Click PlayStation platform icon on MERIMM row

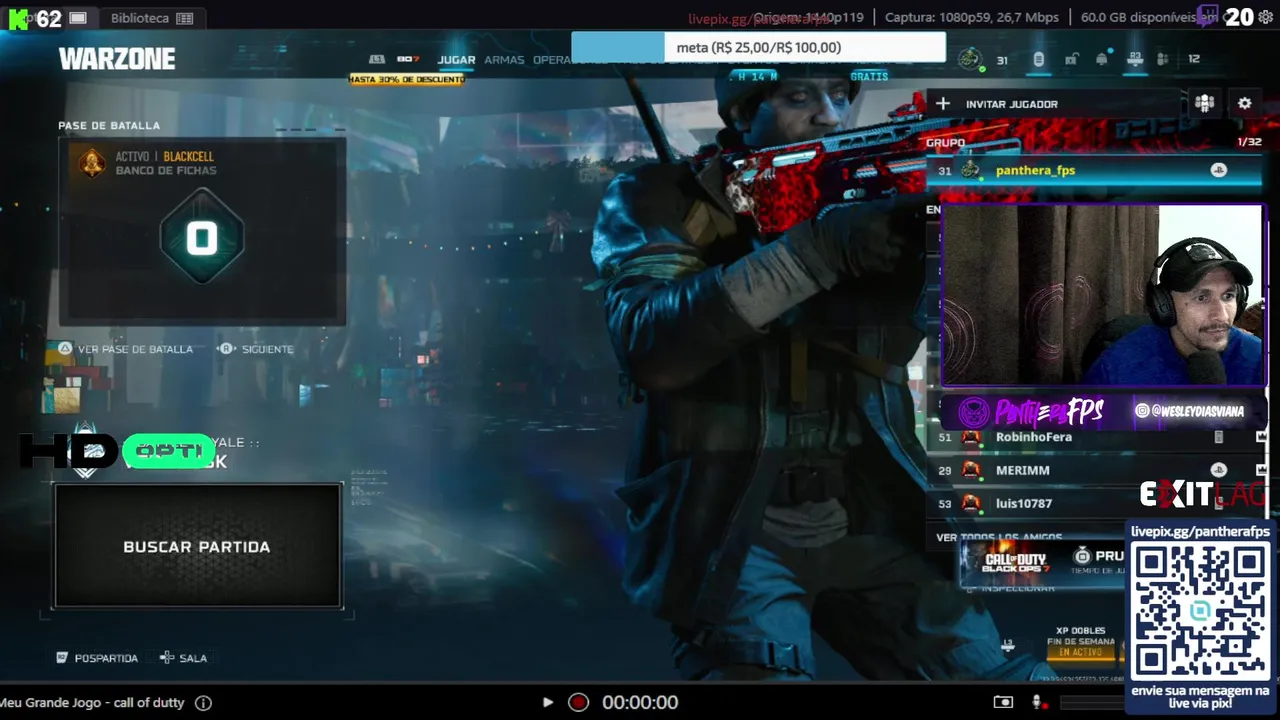[1218, 470]
